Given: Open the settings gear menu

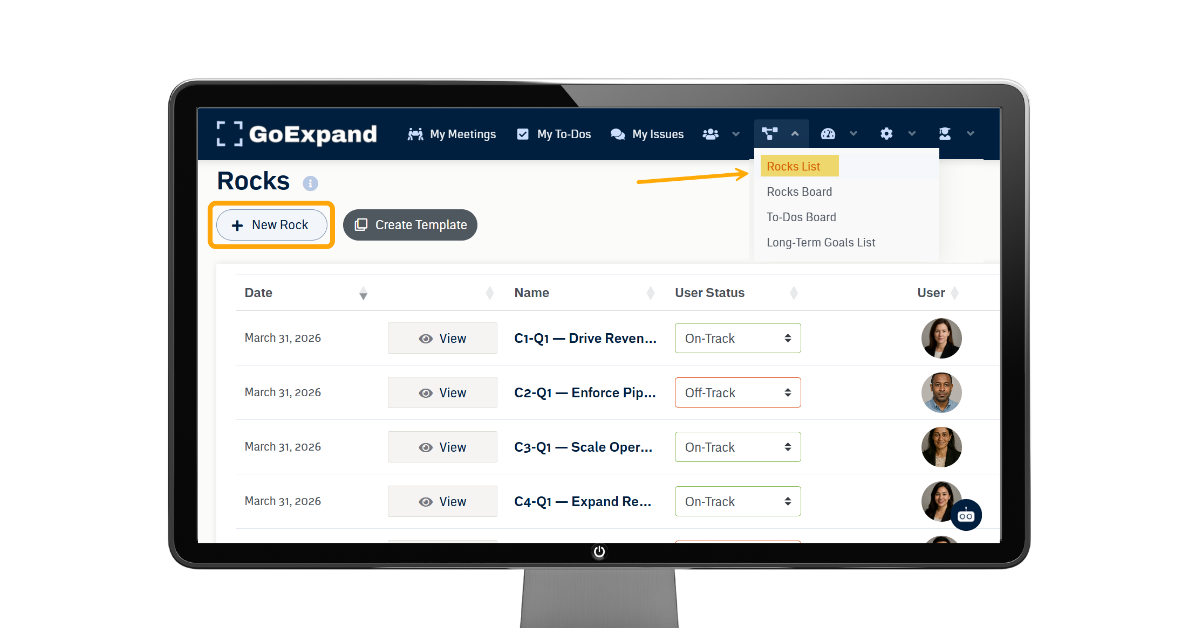Looking at the screenshot, I should point(886,134).
